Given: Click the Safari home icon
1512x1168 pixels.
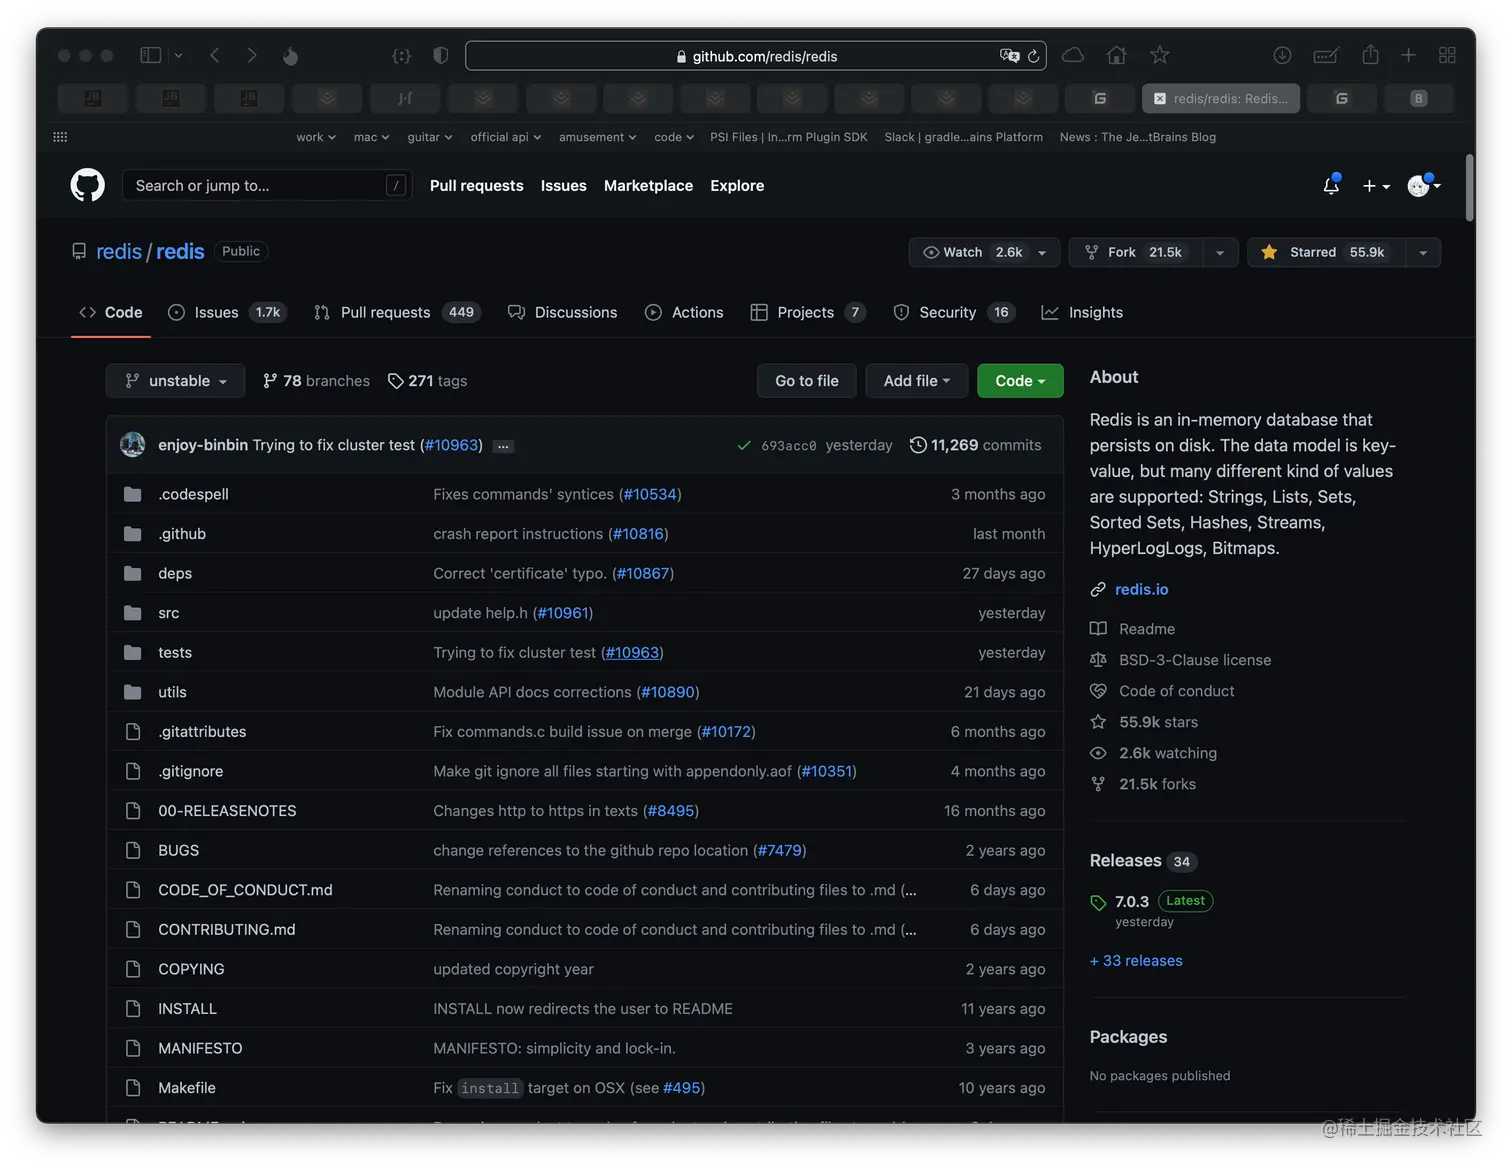Looking at the screenshot, I should coord(1117,55).
